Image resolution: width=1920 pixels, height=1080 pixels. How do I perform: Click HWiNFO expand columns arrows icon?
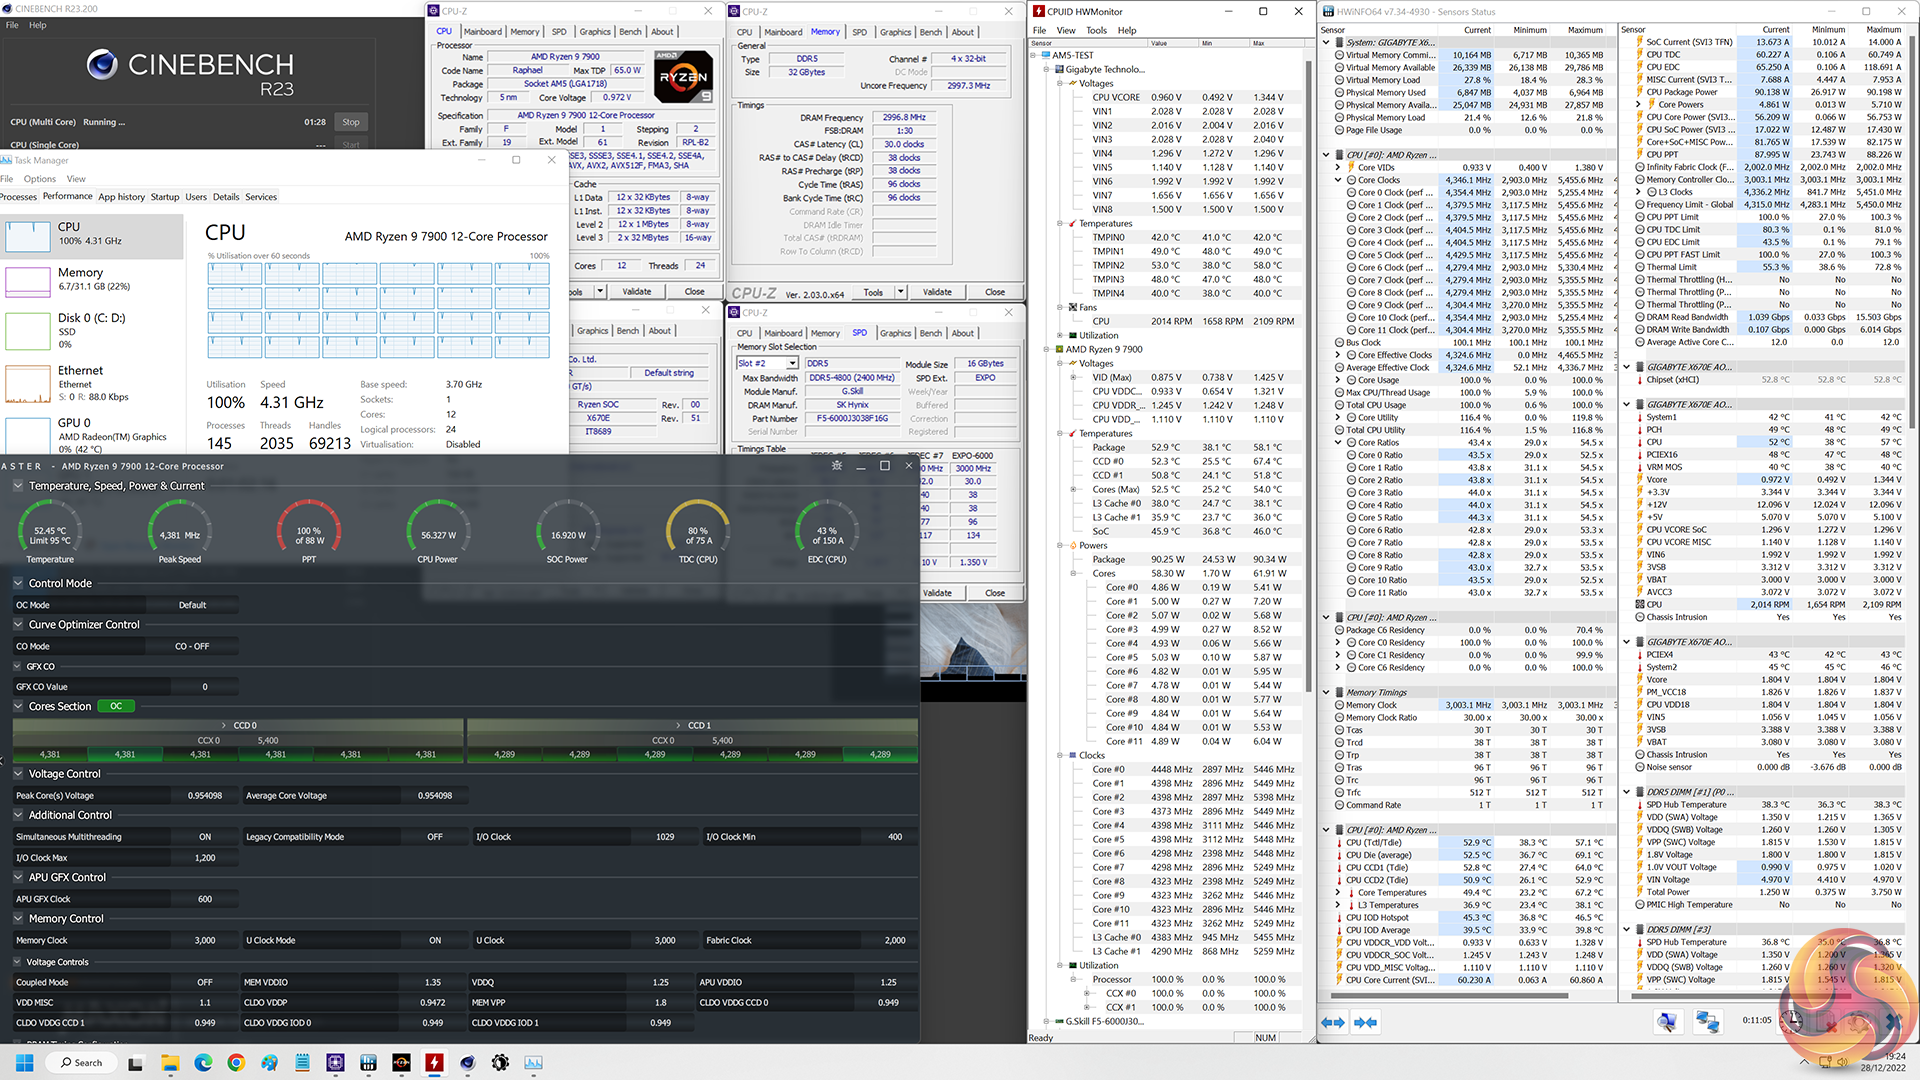[1332, 1021]
